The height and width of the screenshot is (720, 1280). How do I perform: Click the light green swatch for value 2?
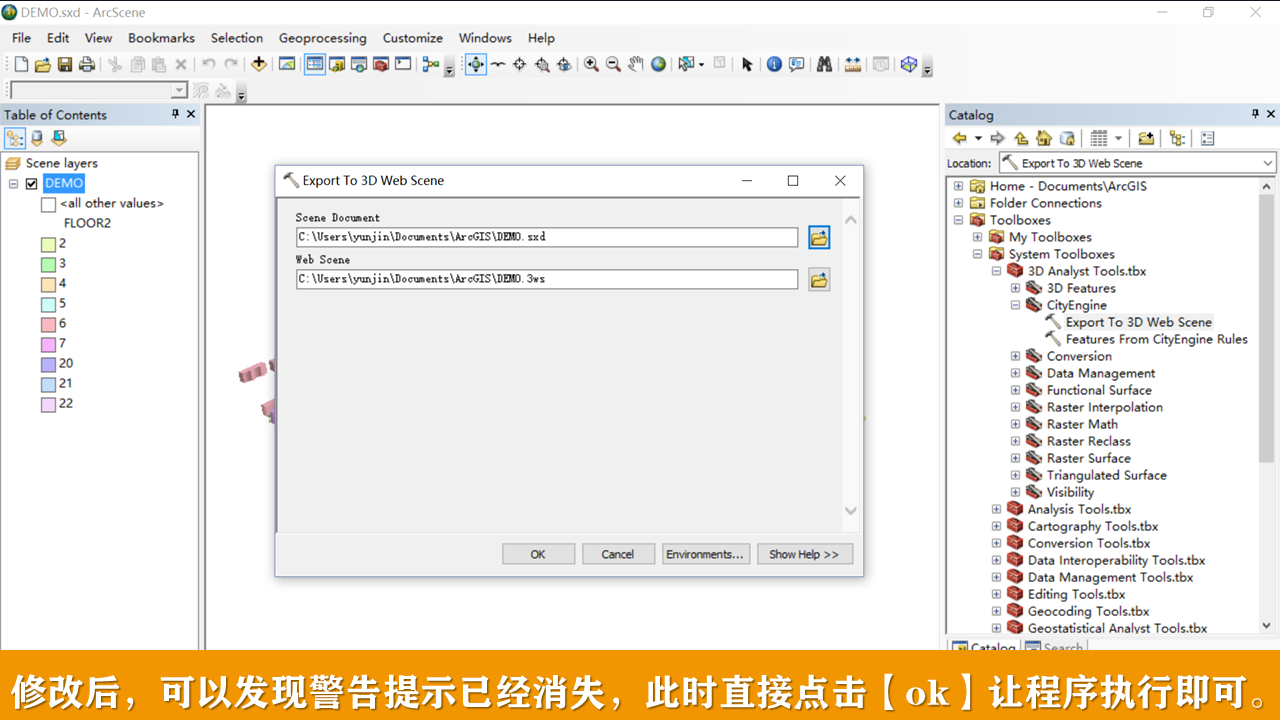(48, 244)
